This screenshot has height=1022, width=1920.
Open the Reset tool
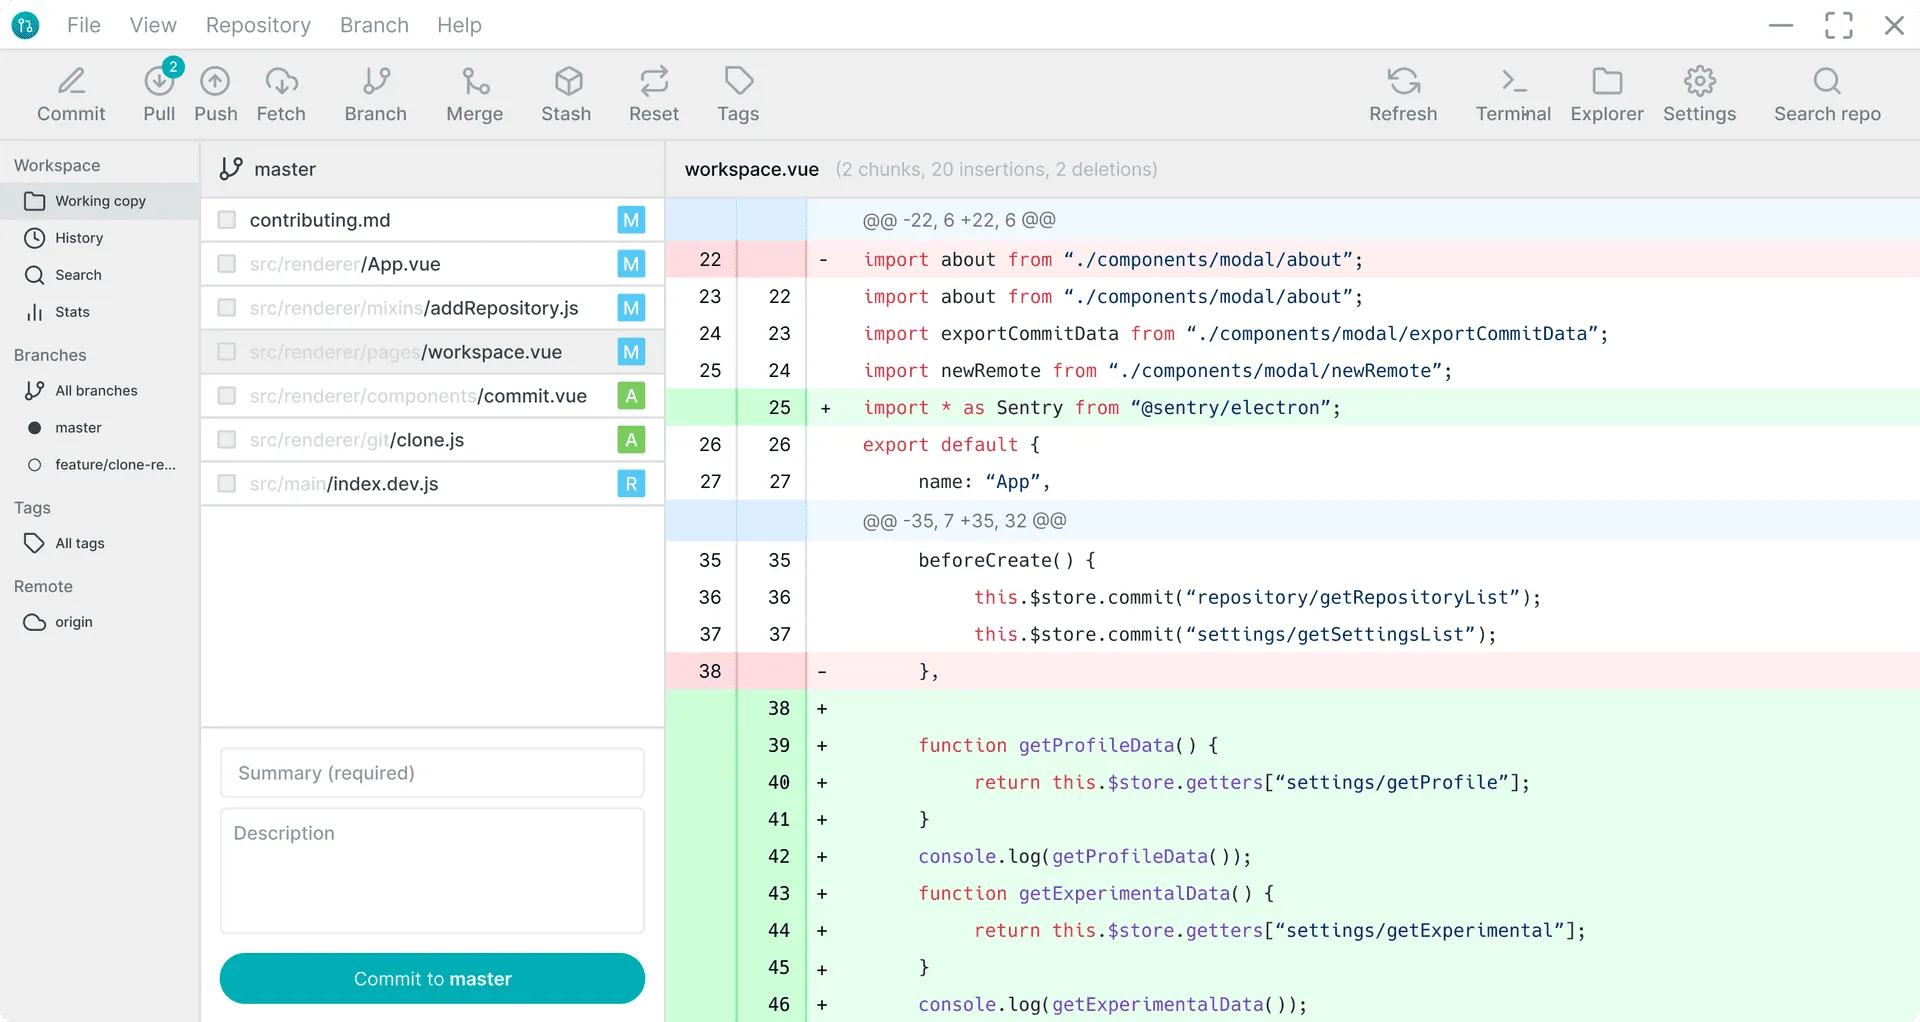(x=654, y=93)
